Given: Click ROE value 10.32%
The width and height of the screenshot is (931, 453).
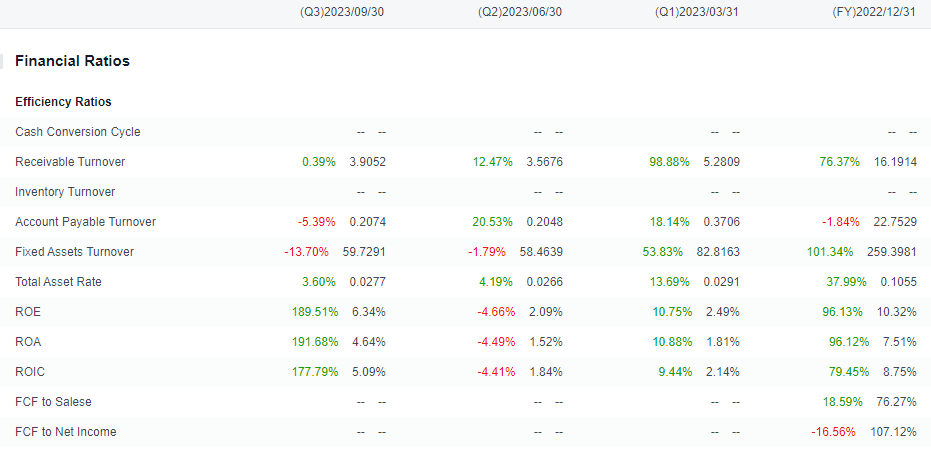Looking at the screenshot, I should (x=897, y=312).
